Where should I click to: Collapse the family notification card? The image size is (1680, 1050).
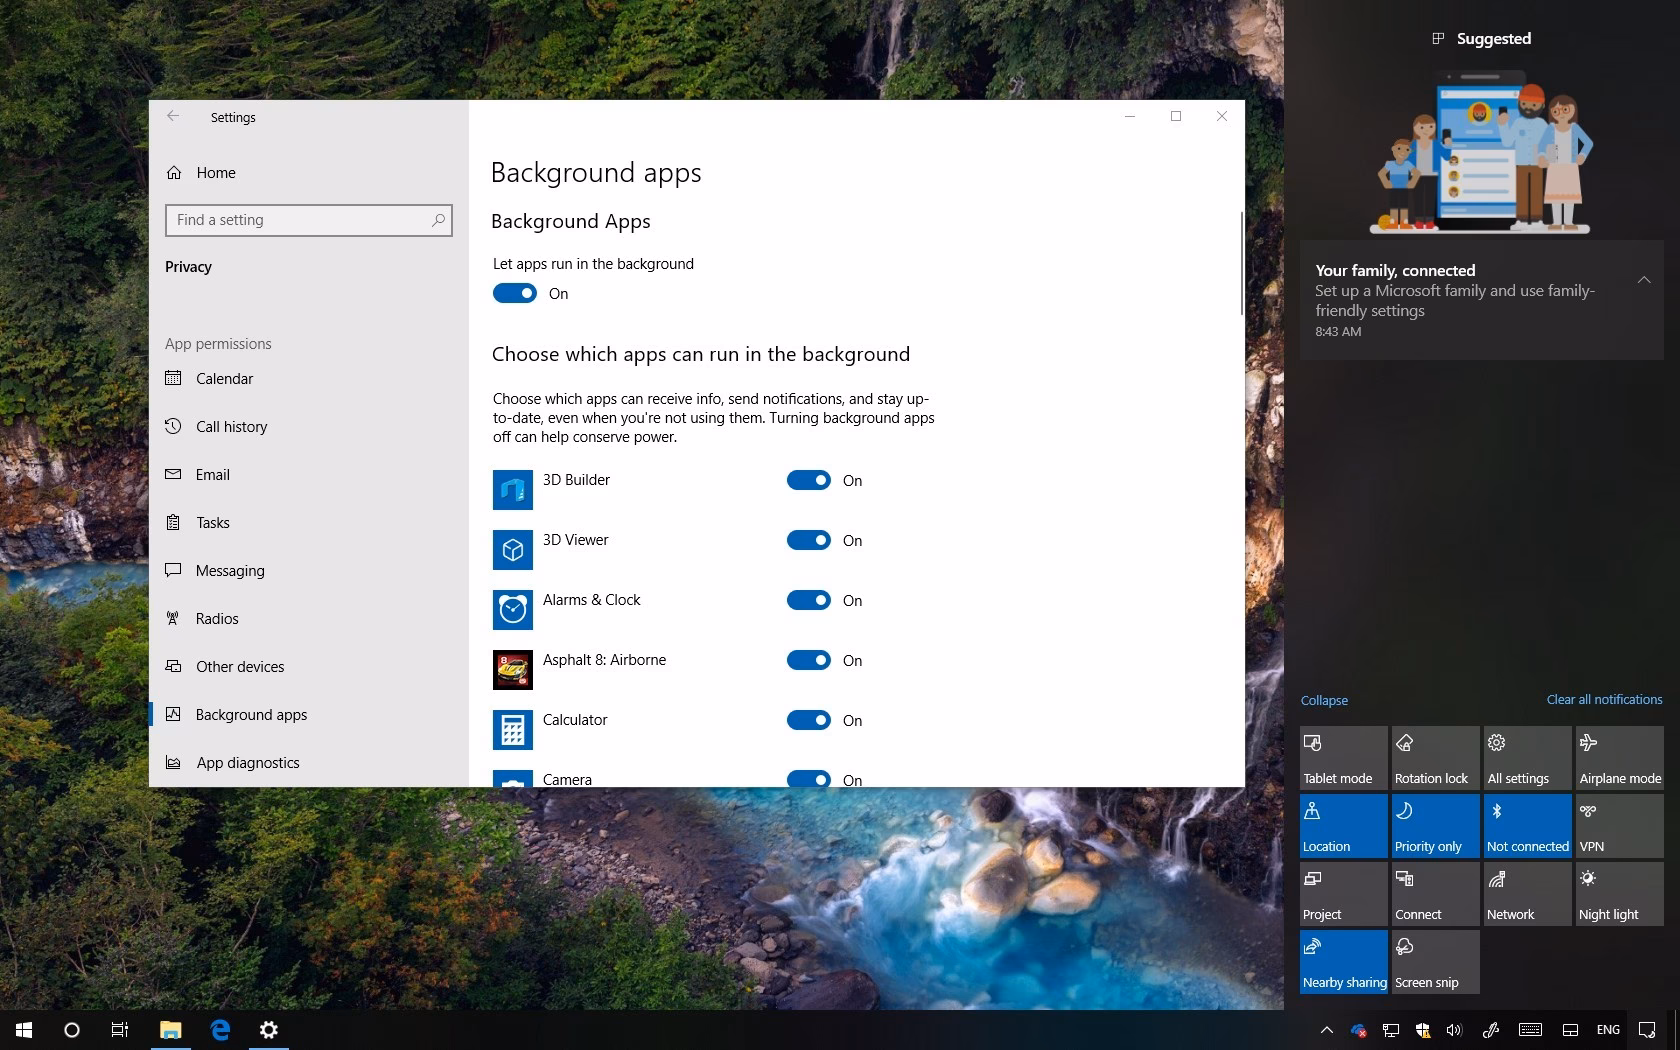pos(1644,281)
